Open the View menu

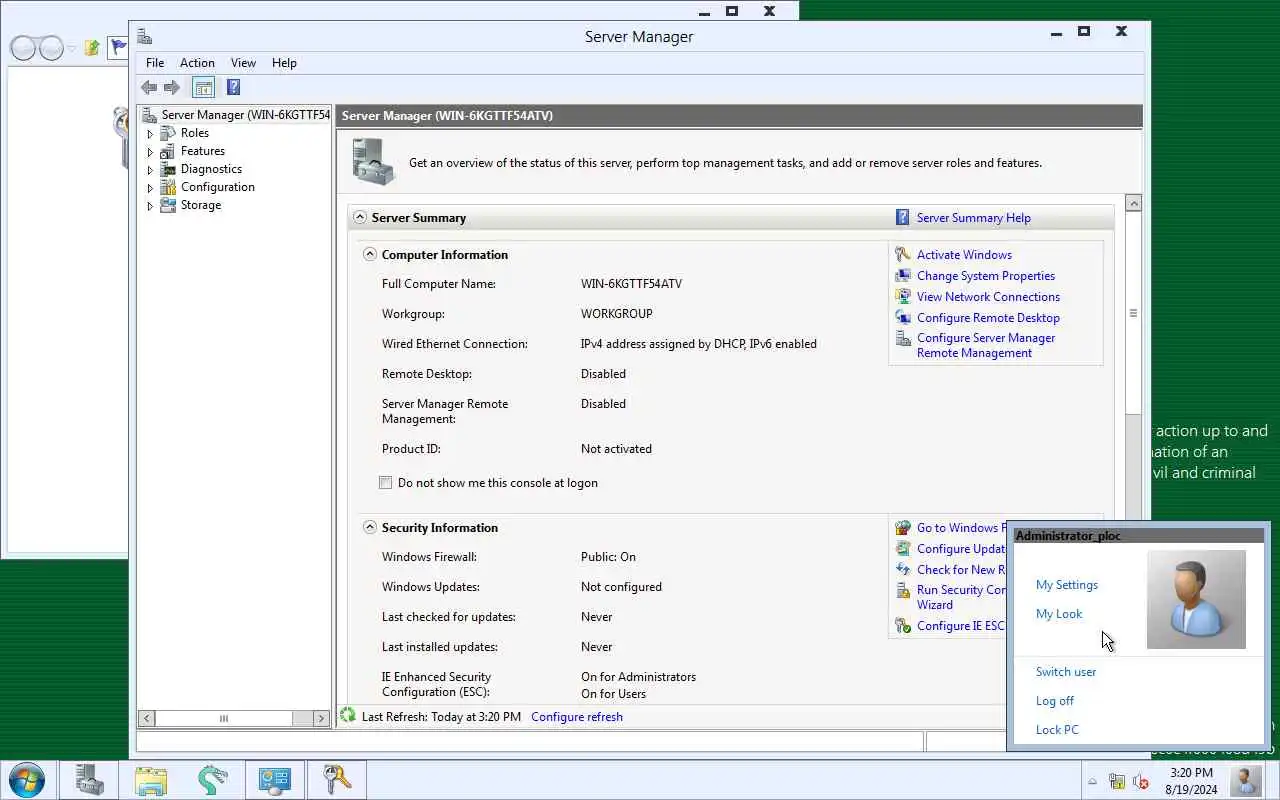point(243,63)
